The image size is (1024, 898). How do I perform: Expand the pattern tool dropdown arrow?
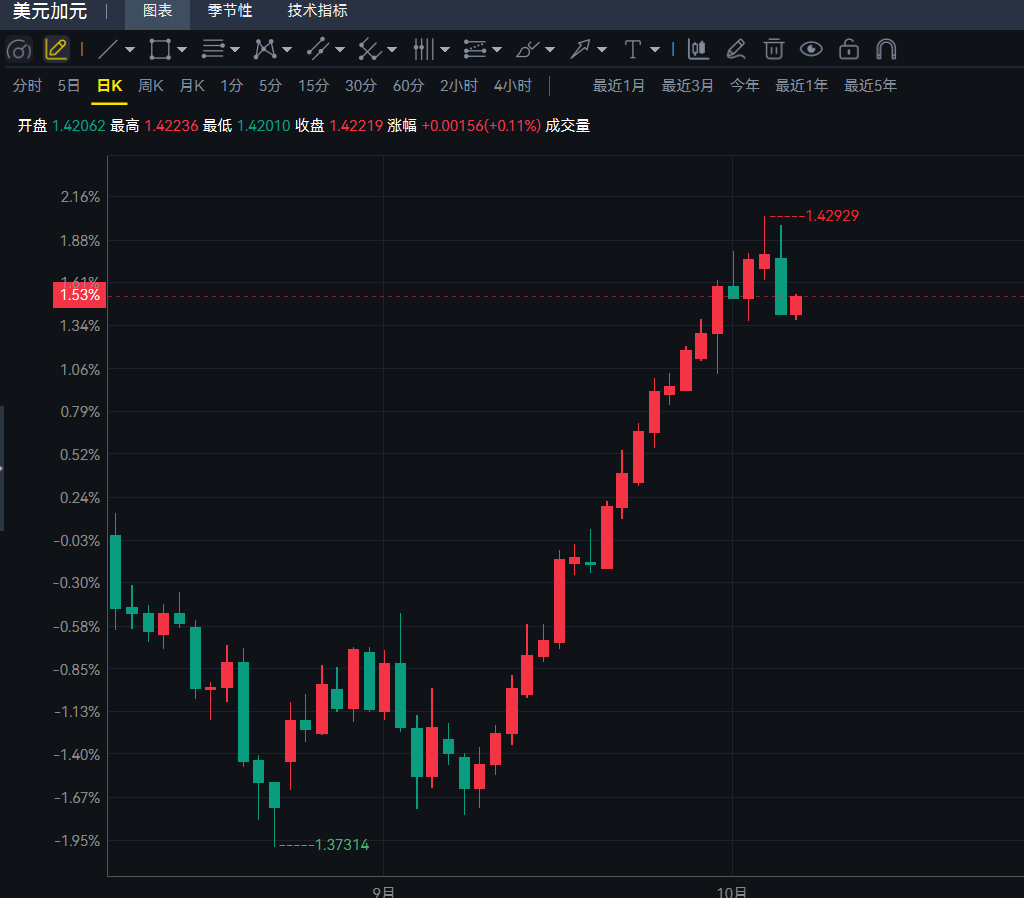pyautogui.click(x=287, y=50)
